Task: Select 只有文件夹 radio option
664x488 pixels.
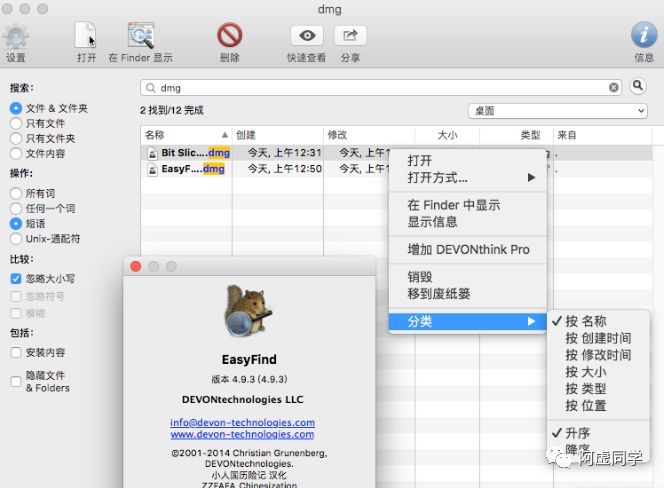Action: tap(16, 138)
